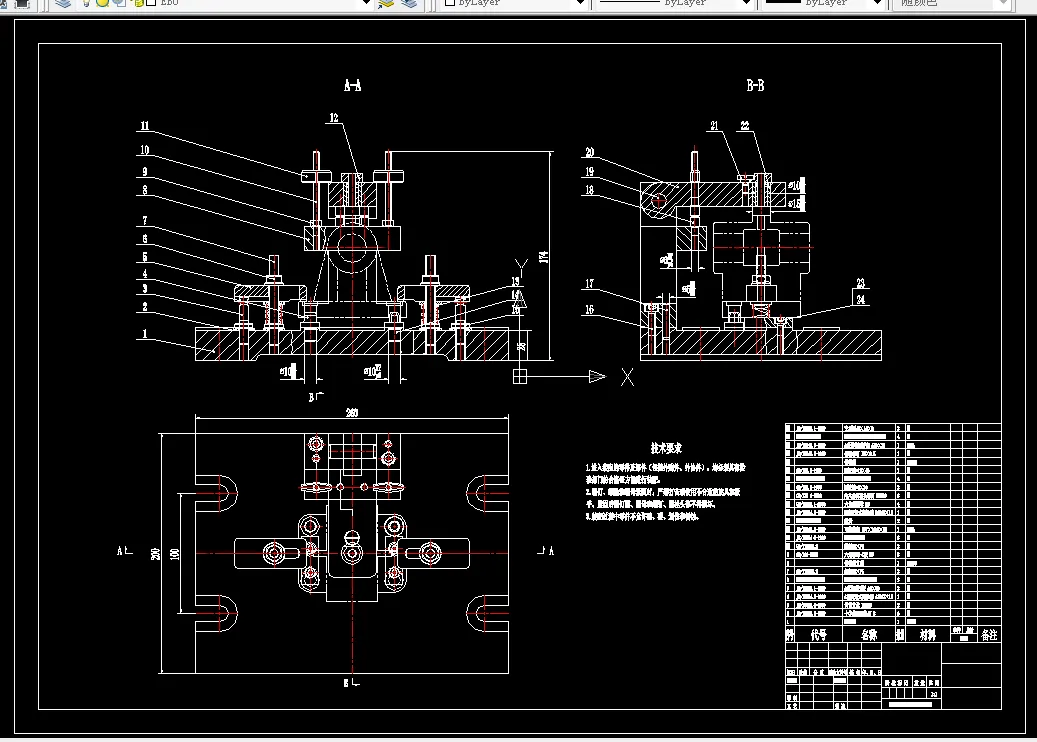Image resolution: width=1037 pixels, height=742 pixels.
Task: Select part balloon number 21
Action: click(x=714, y=126)
